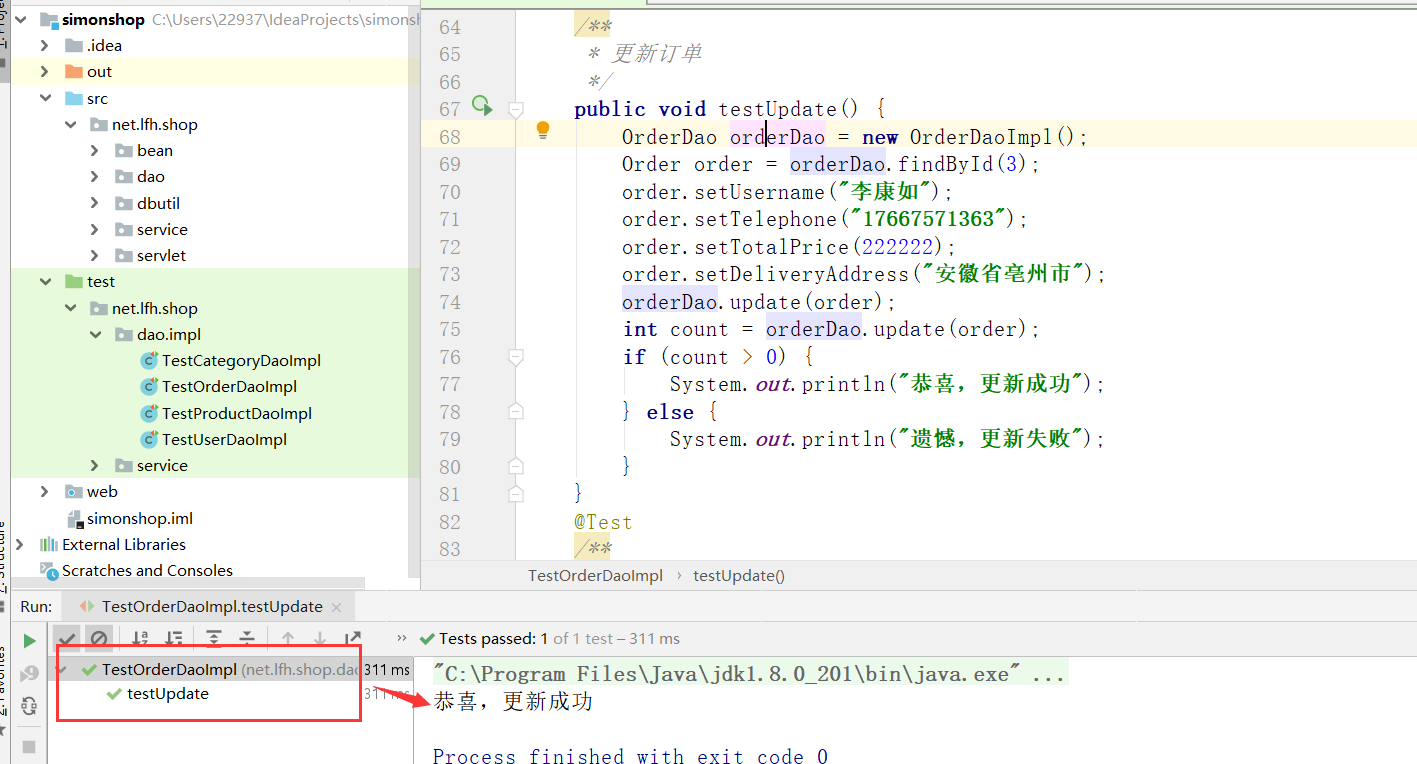Click the External Libraries icon
The image size is (1417, 764).
[x=48, y=544]
